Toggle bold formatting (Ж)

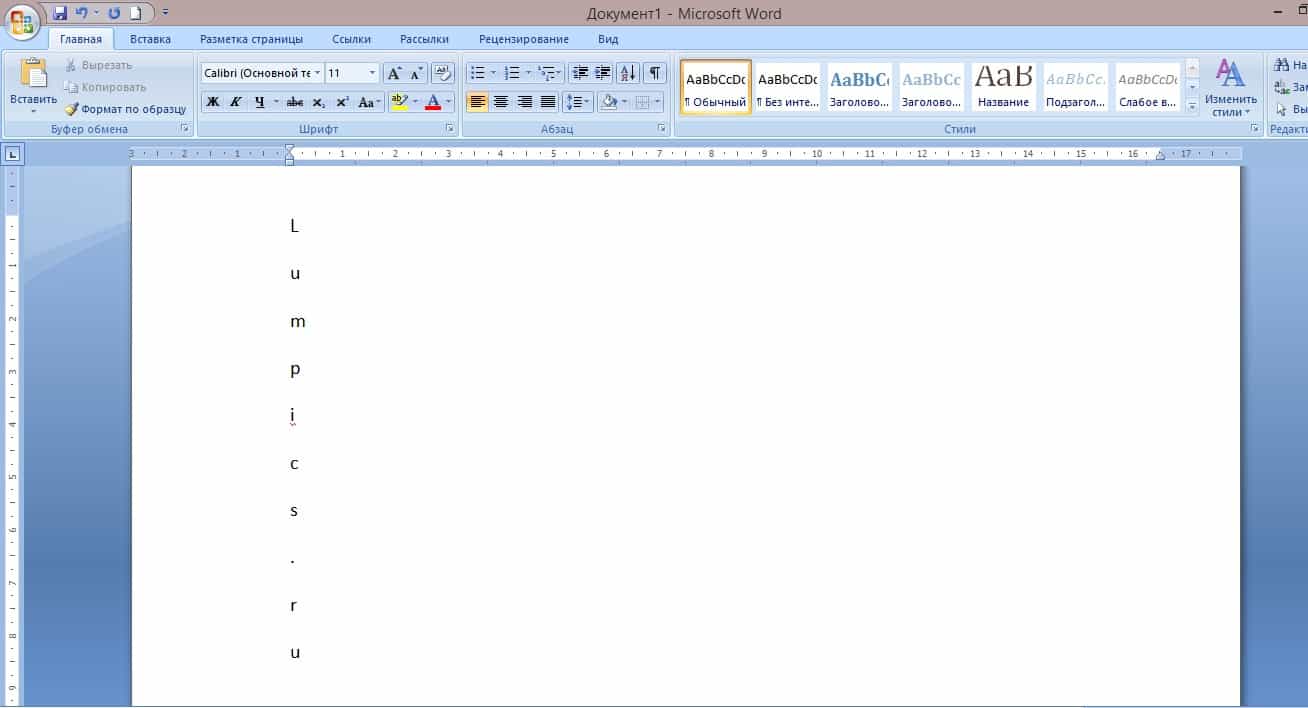[212, 102]
